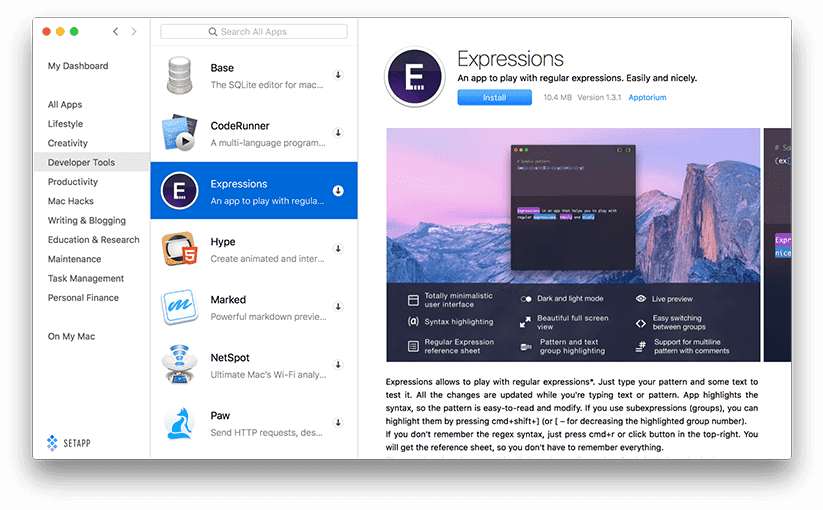Click the CodeRunner app icon

(x=180, y=133)
